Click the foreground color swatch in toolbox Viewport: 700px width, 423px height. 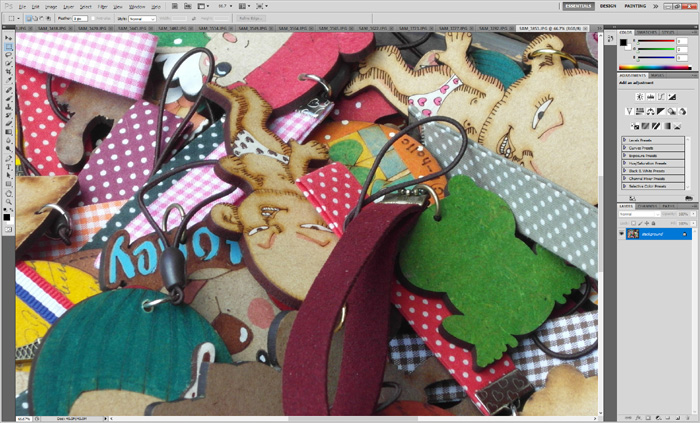6,208
